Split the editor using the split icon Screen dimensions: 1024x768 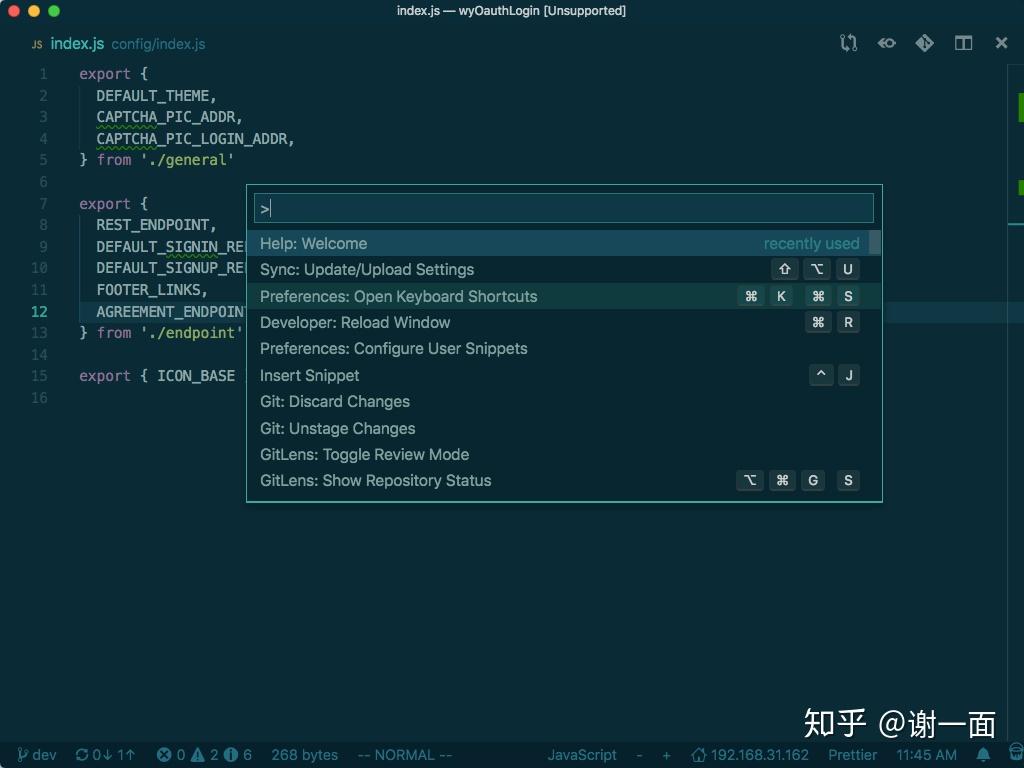click(x=963, y=43)
